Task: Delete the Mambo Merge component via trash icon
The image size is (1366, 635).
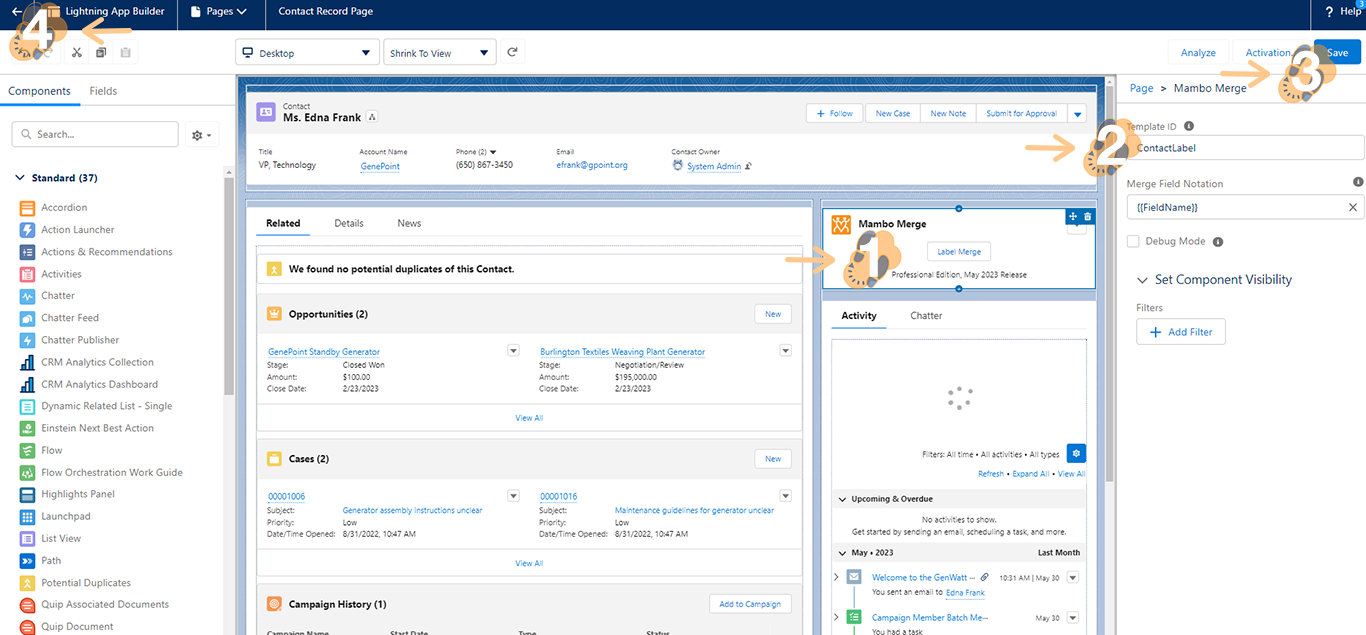Action: (1088, 216)
